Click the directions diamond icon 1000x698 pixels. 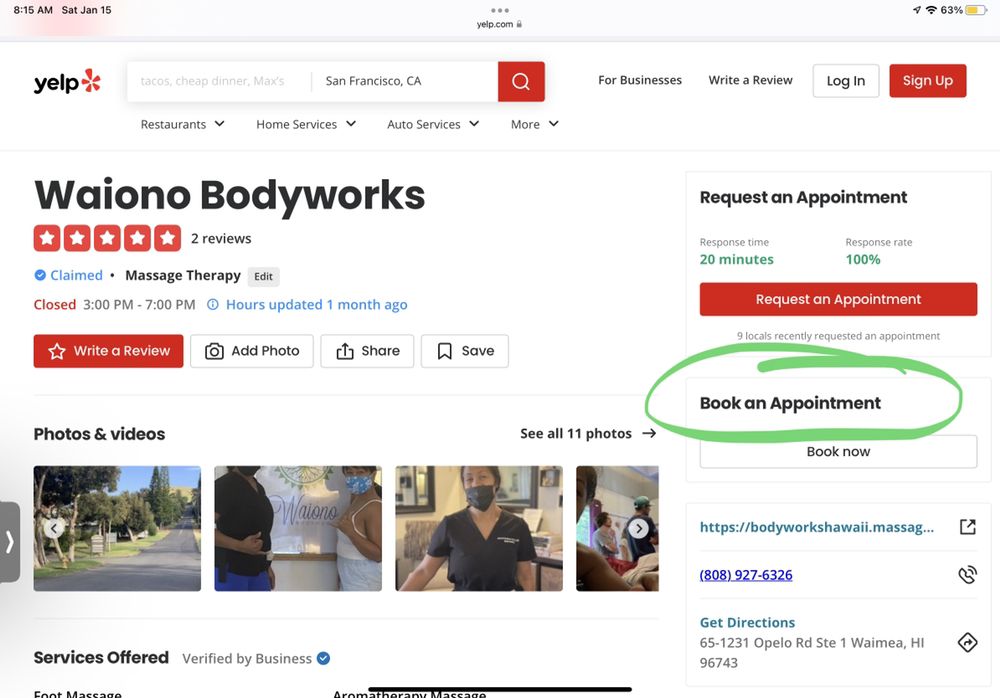[x=967, y=642]
